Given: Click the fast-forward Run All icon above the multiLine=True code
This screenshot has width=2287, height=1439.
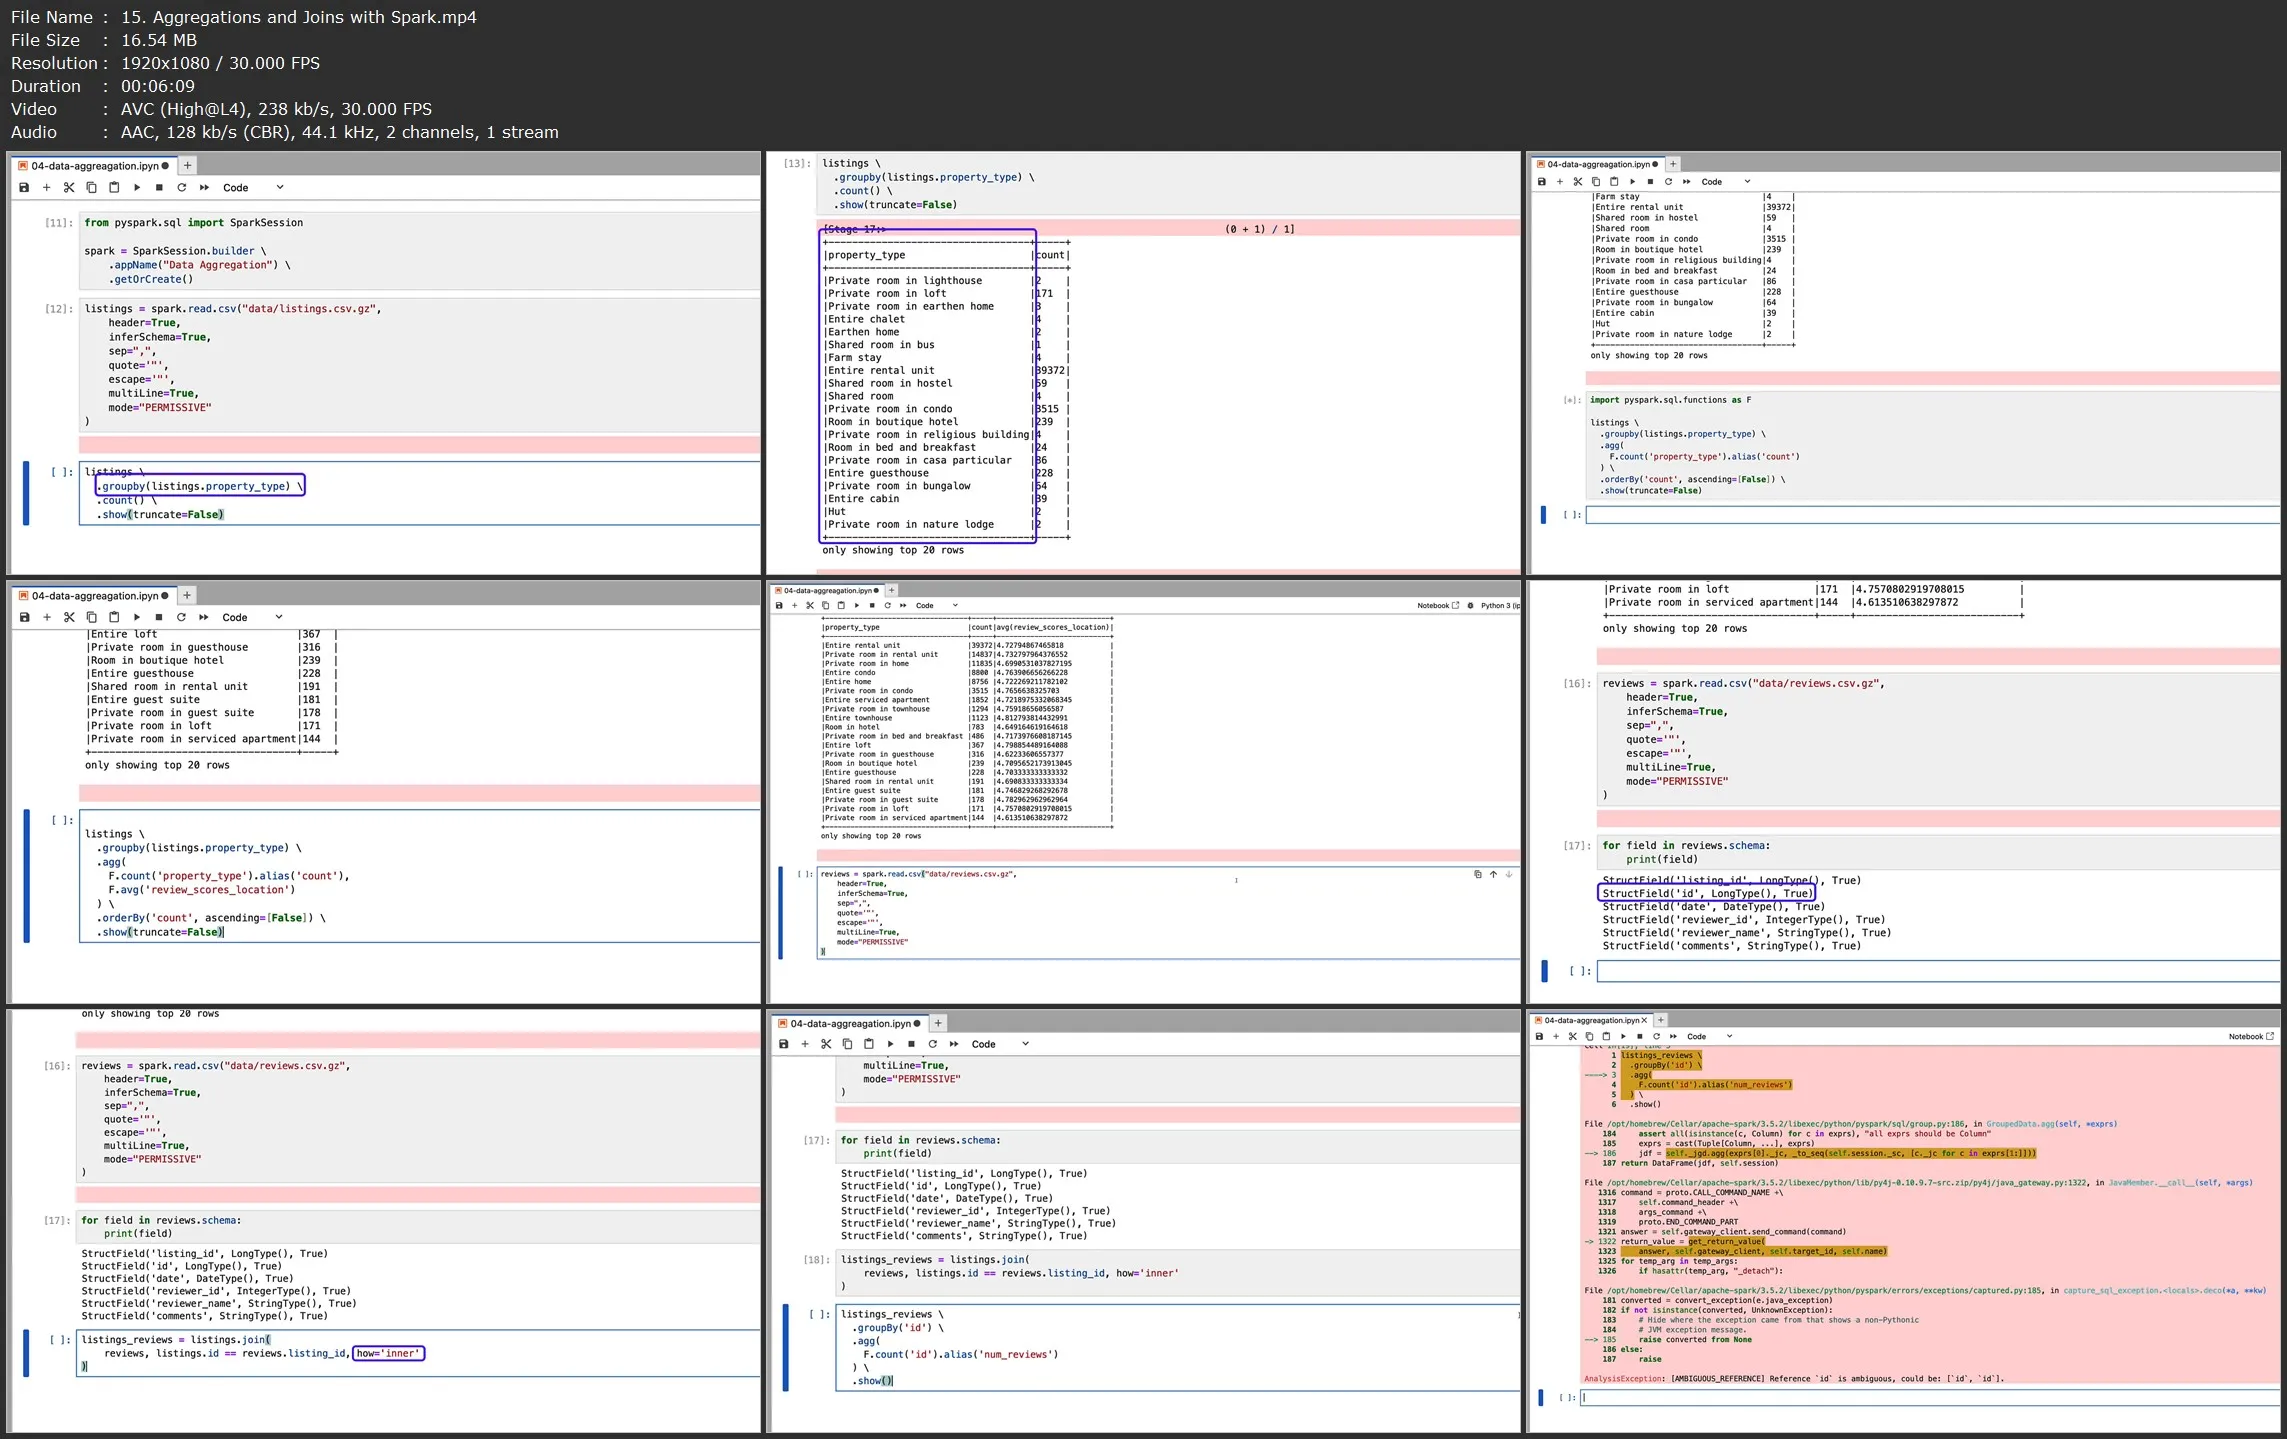Looking at the screenshot, I should click(x=954, y=1044).
